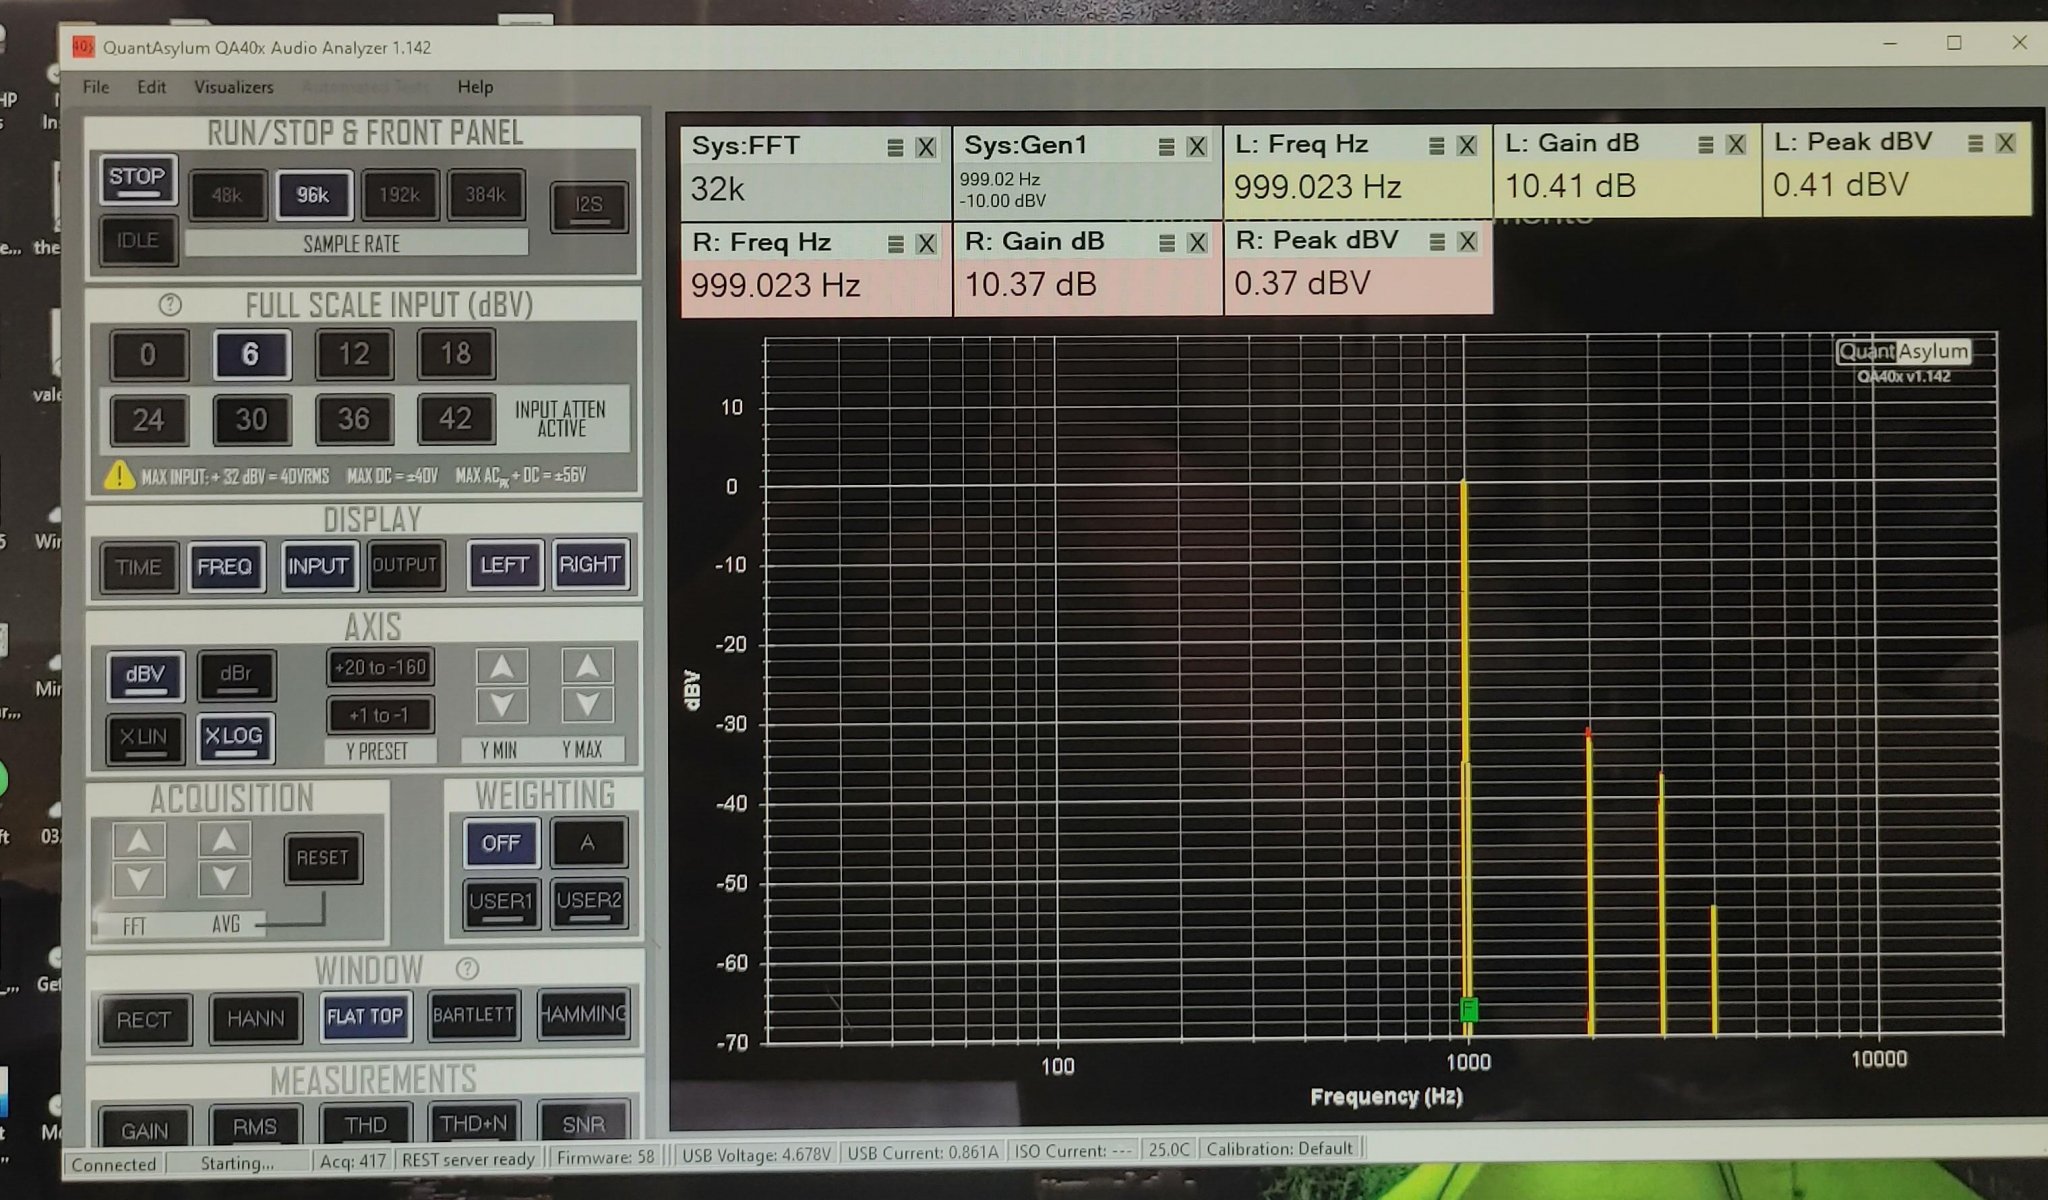Image resolution: width=2048 pixels, height=1200 pixels.
Task: Click the Window section help question mark
Action: (x=467, y=968)
